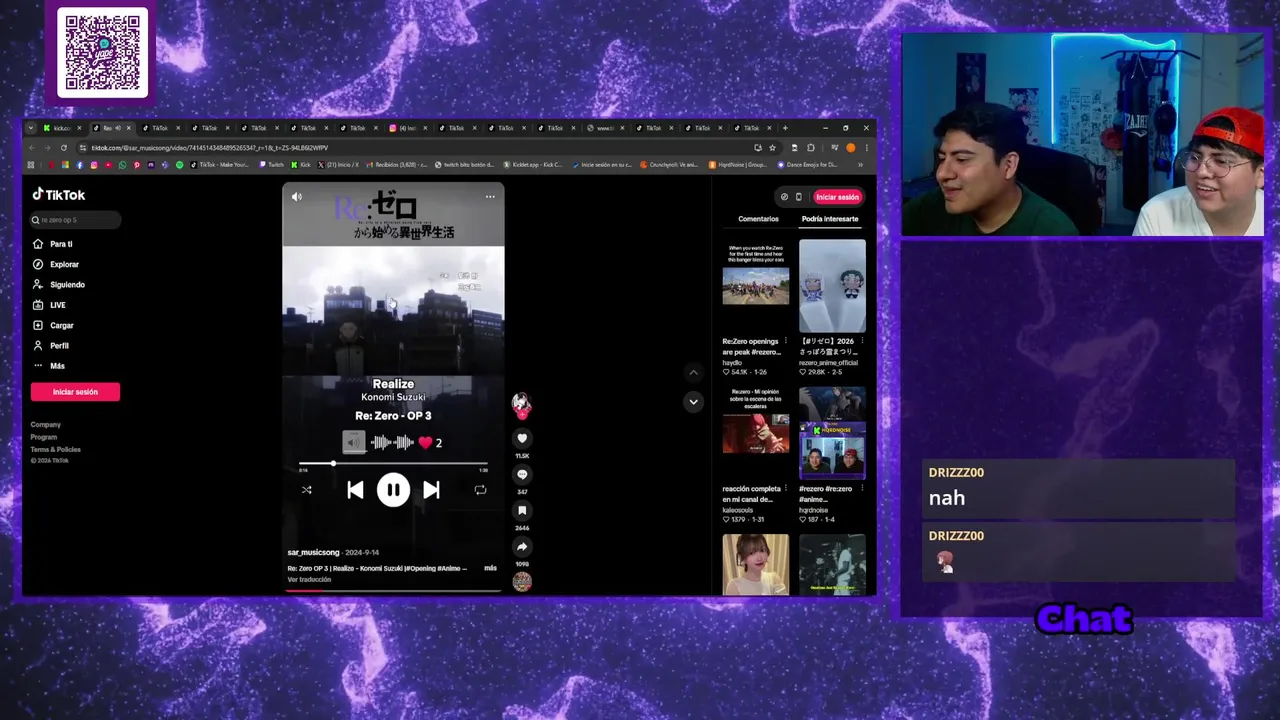
Task: Toggle the in-video shuffle icon
Action: click(x=306, y=490)
